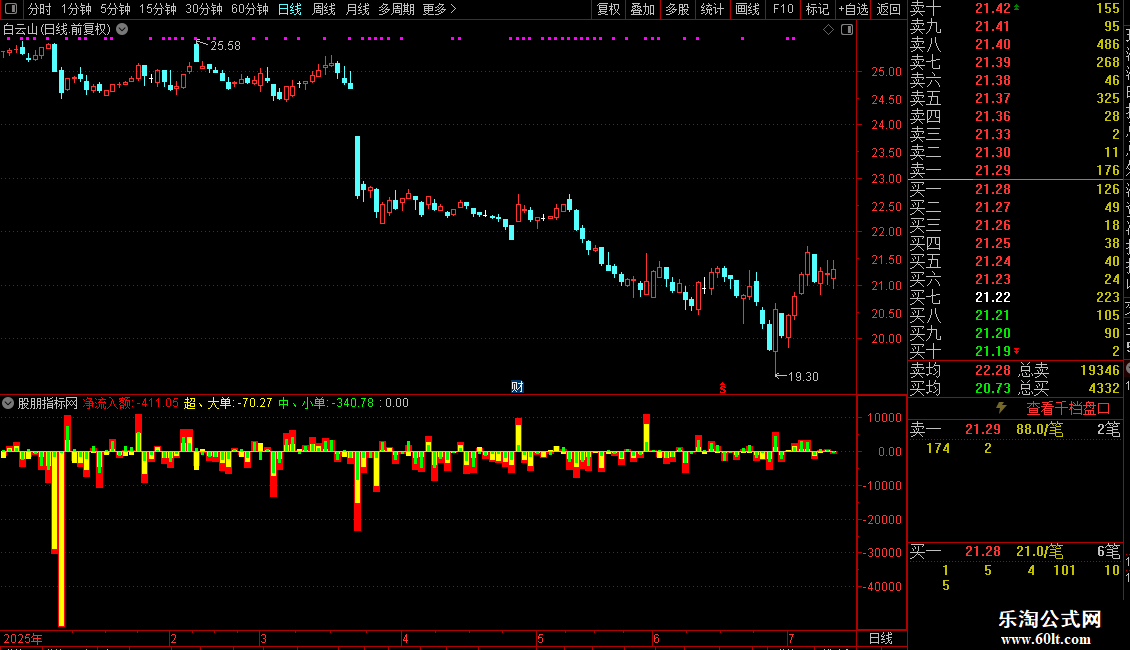1130x650 pixels.
Task: Click the 卖均 value 22.28
Action: [993, 370]
